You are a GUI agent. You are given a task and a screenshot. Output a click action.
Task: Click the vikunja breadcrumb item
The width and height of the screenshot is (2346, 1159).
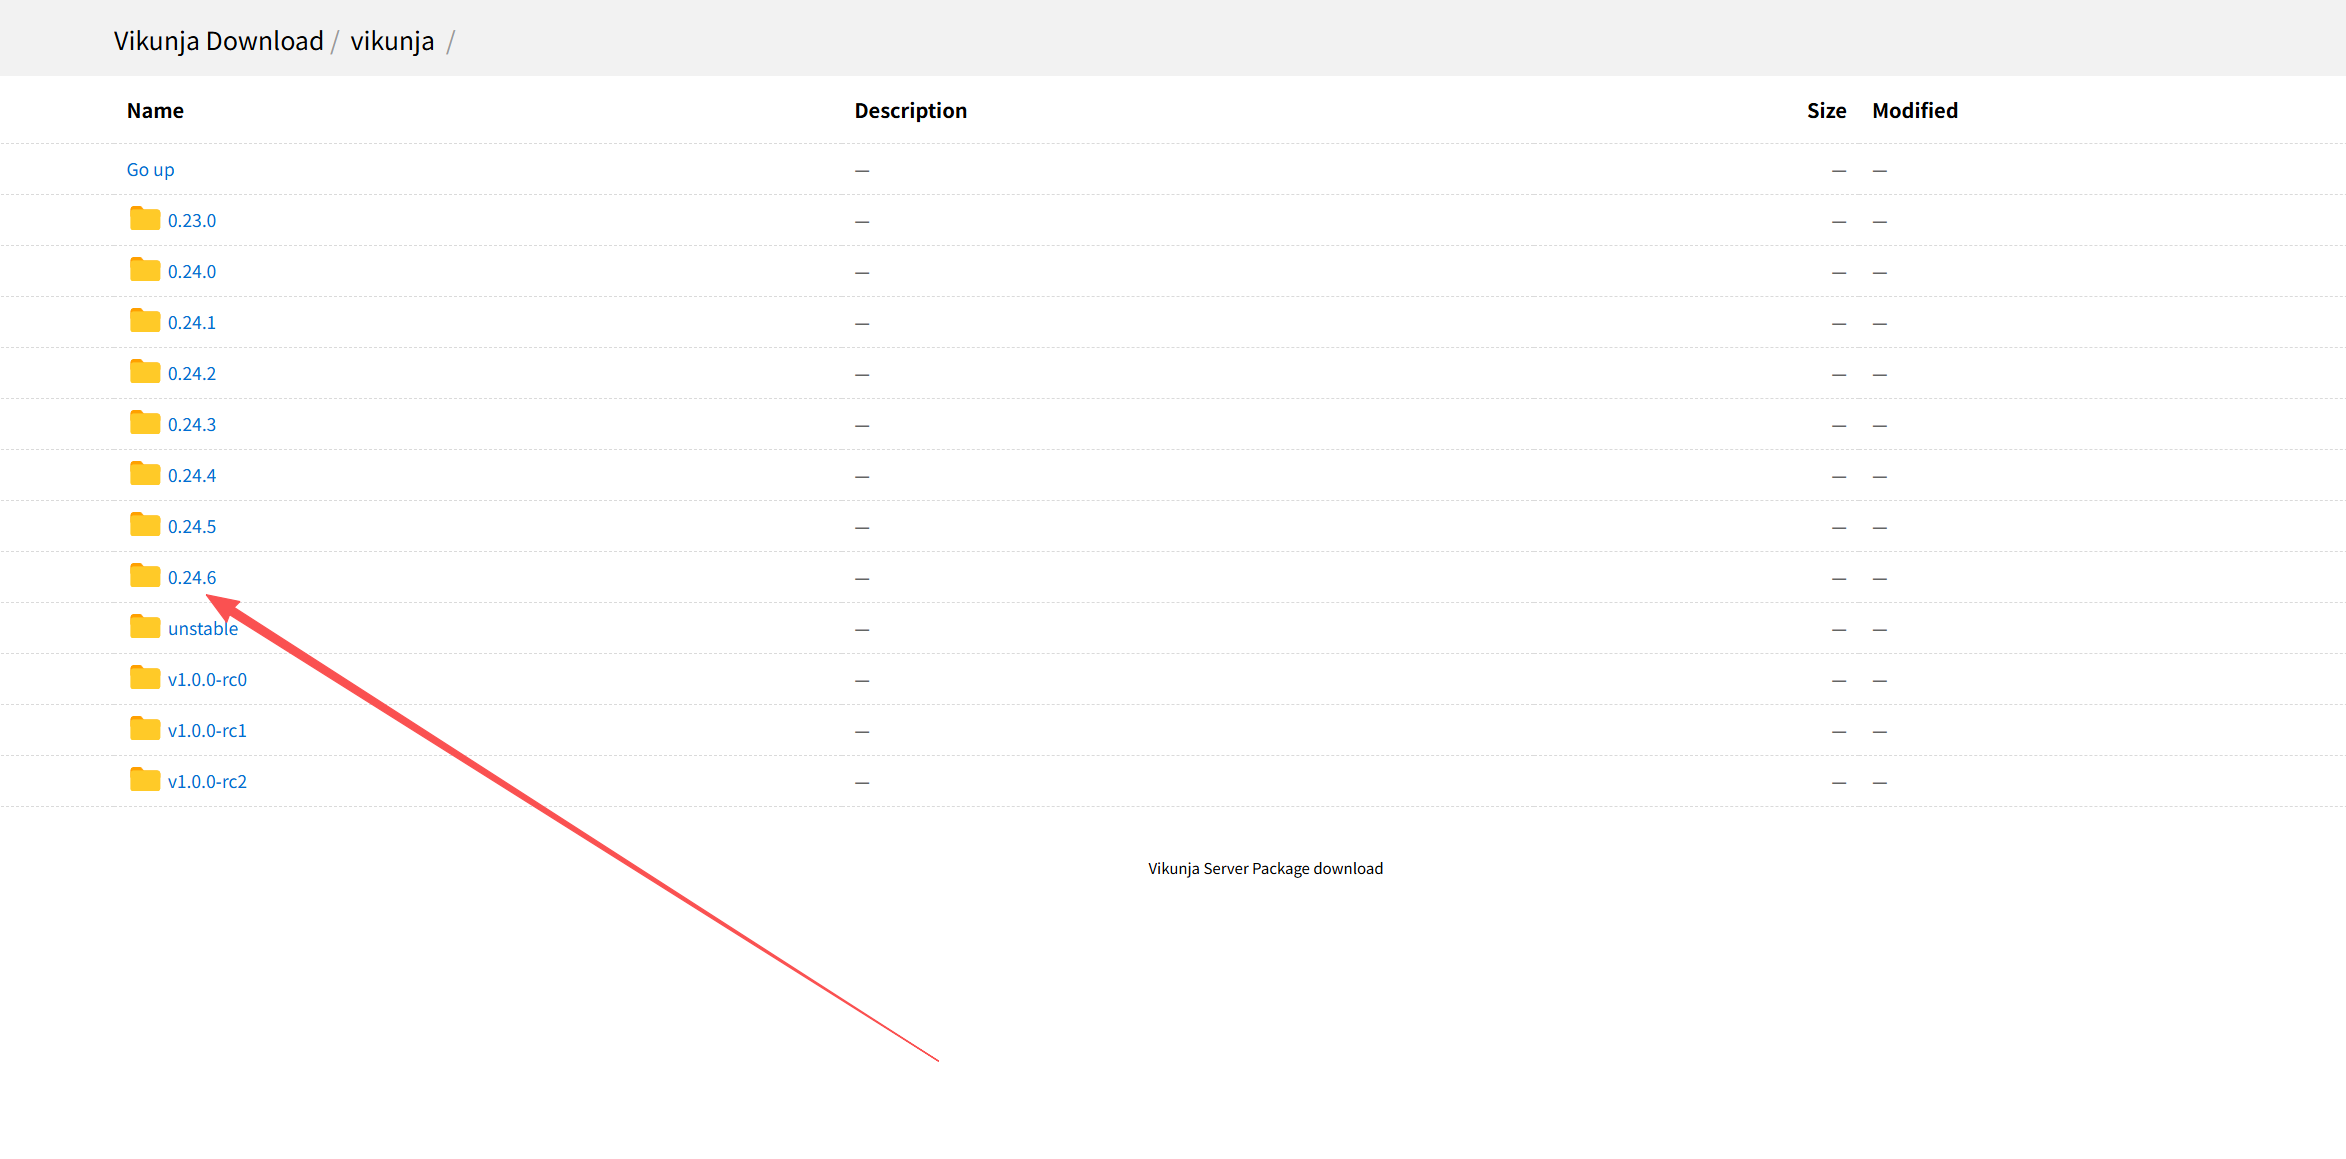click(392, 41)
